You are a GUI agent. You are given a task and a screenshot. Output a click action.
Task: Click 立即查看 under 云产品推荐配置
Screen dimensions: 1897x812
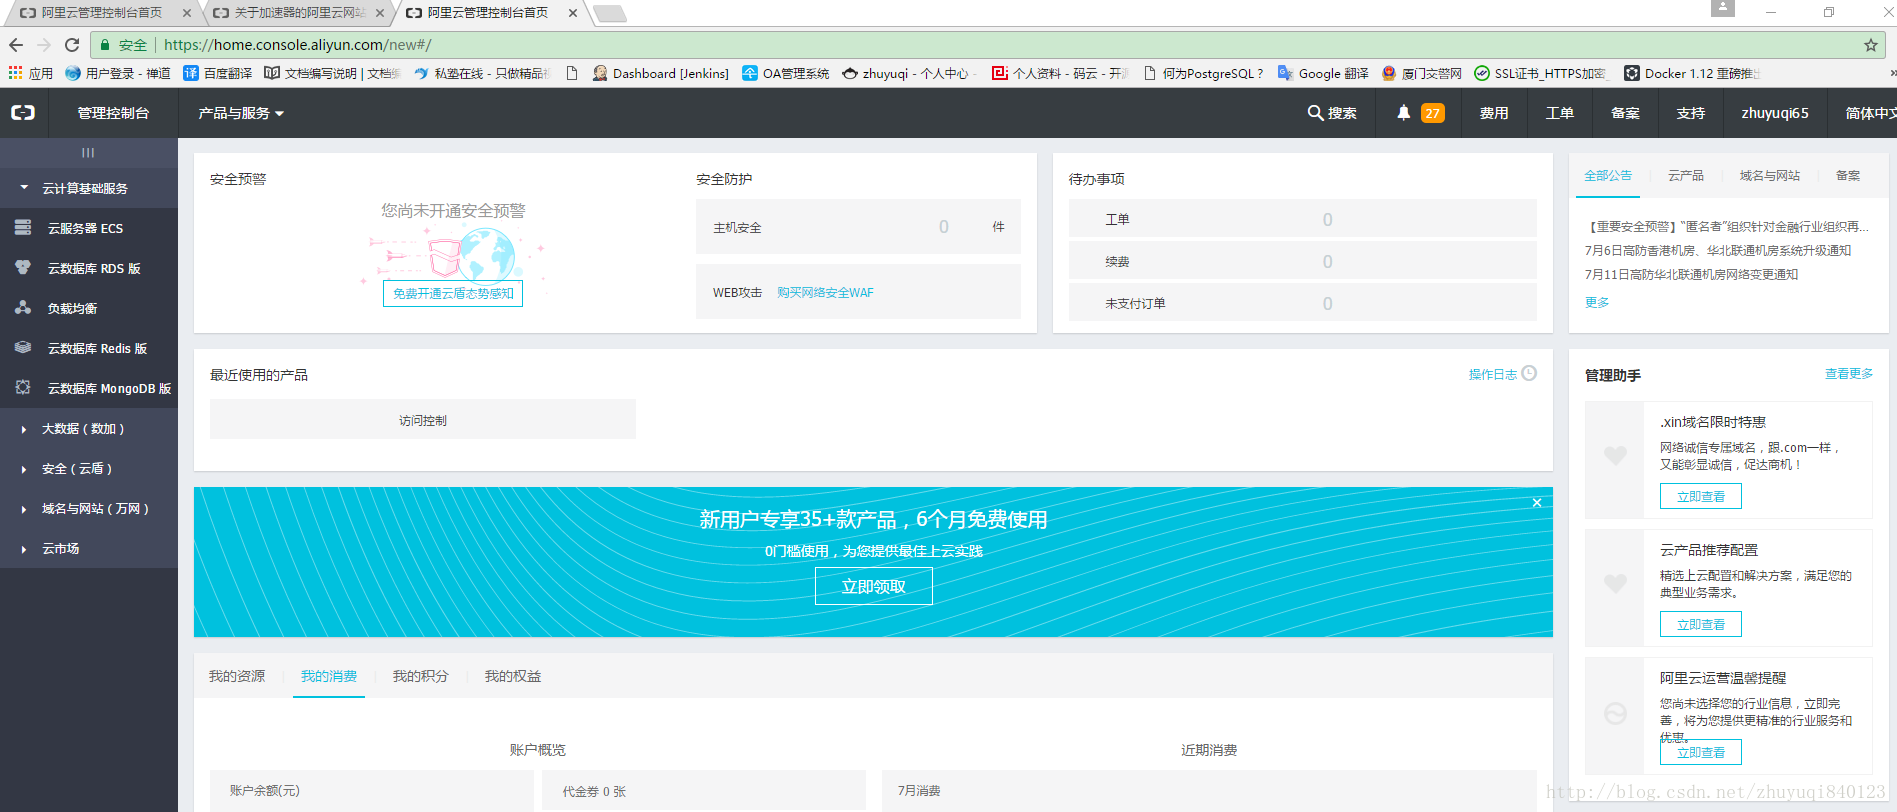[x=1701, y=624]
